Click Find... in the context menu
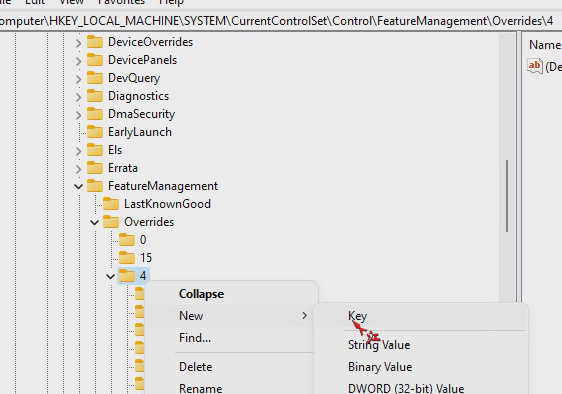The height and width of the screenshot is (394, 562). click(x=195, y=338)
